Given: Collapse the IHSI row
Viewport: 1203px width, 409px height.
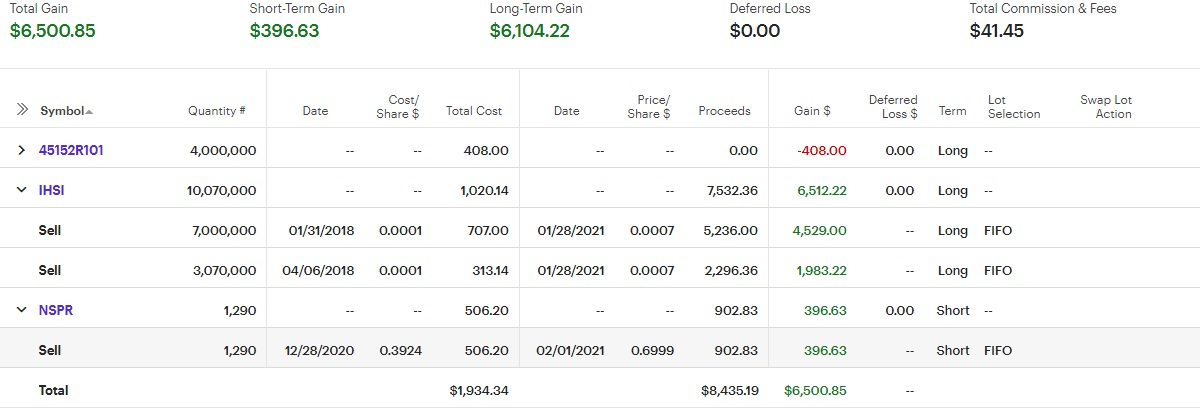Looking at the screenshot, I should pos(22,190).
